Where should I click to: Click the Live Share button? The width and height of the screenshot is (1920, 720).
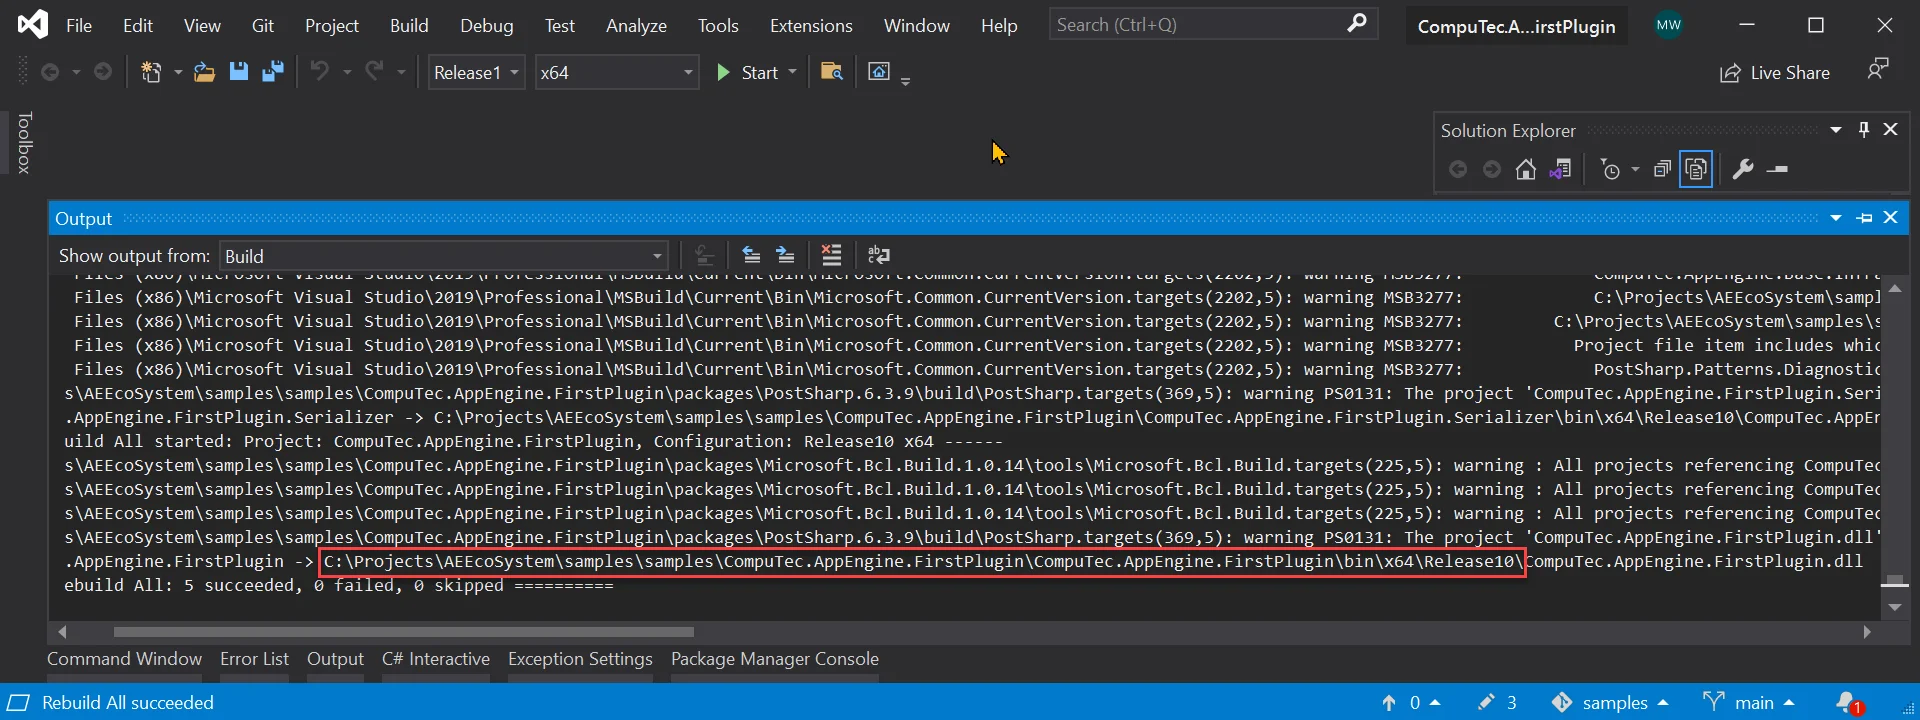click(1775, 73)
